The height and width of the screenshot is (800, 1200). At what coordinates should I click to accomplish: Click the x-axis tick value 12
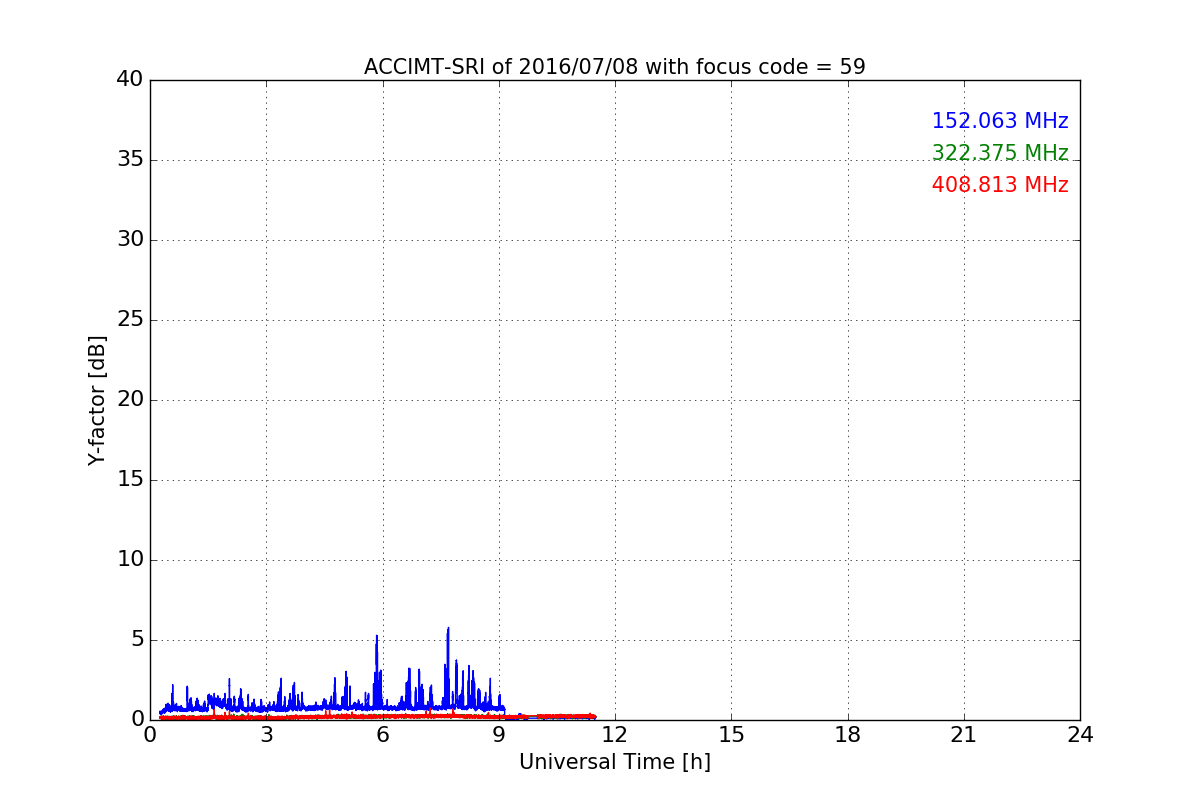point(615,735)
